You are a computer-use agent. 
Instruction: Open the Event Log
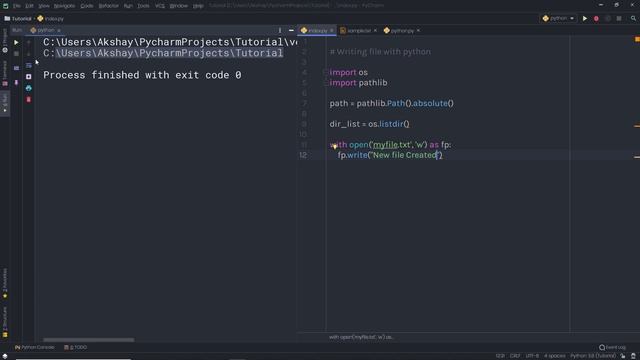[612, 347]
